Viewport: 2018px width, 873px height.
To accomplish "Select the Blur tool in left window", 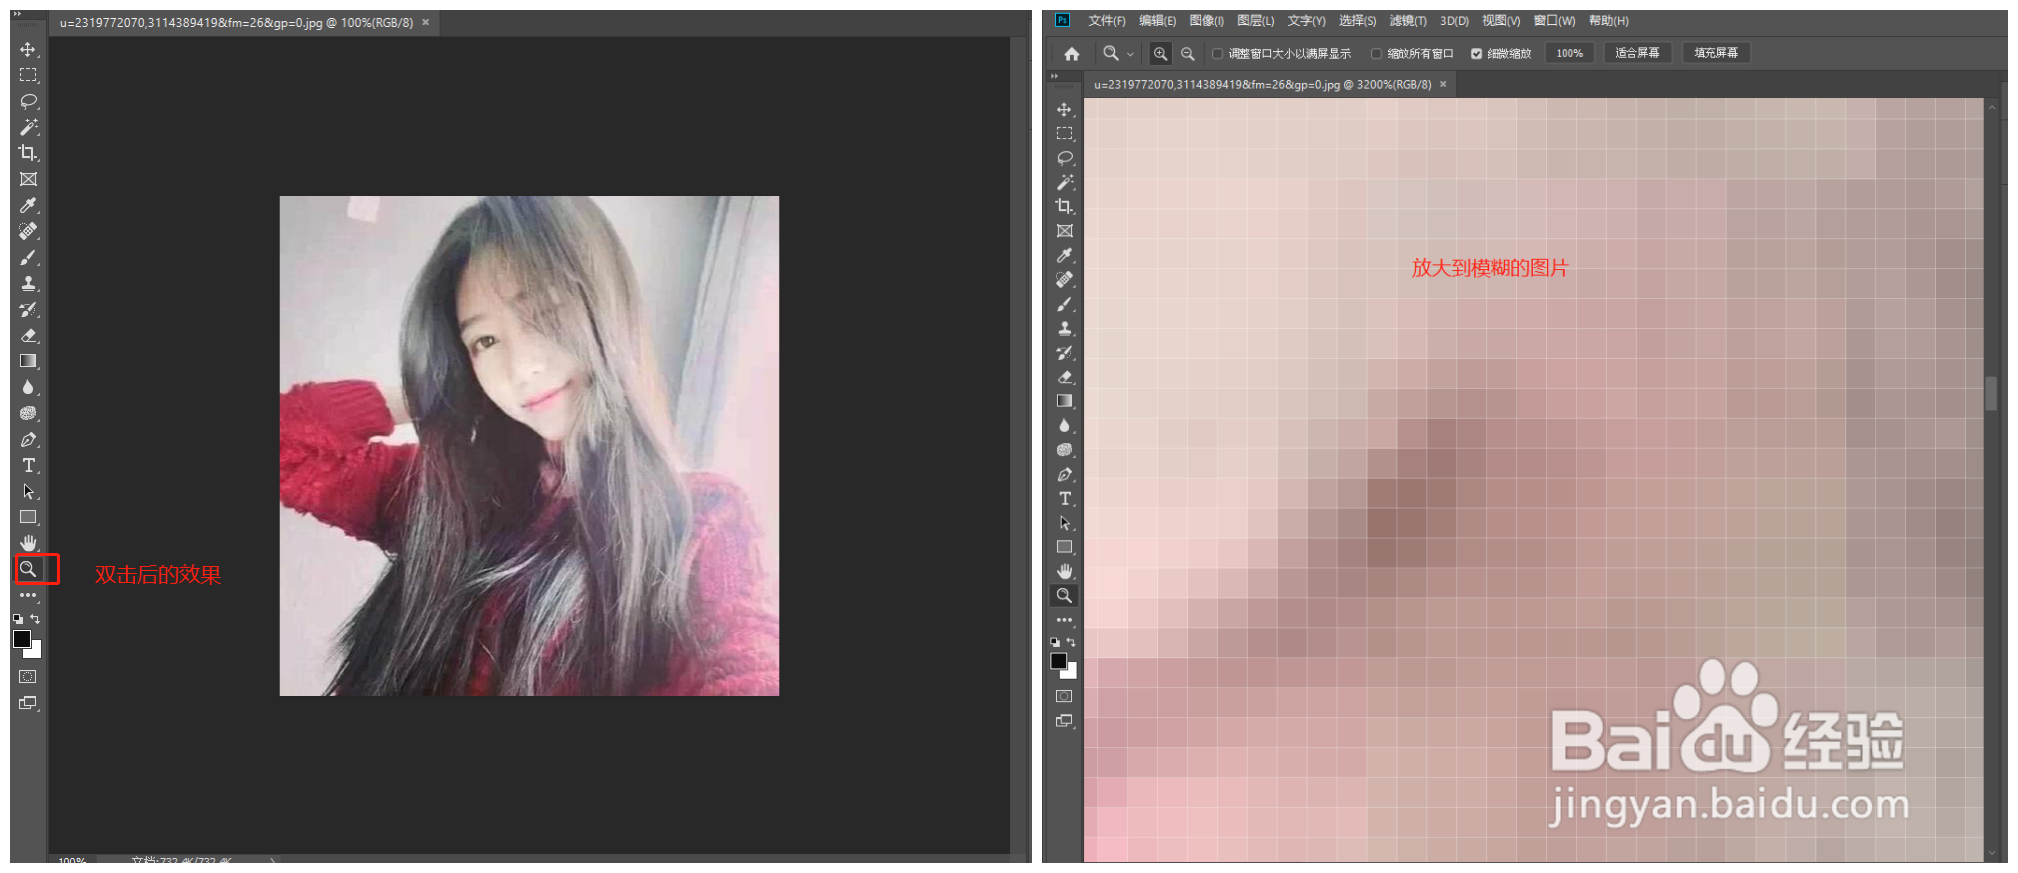I will click(x=28, y=387).
